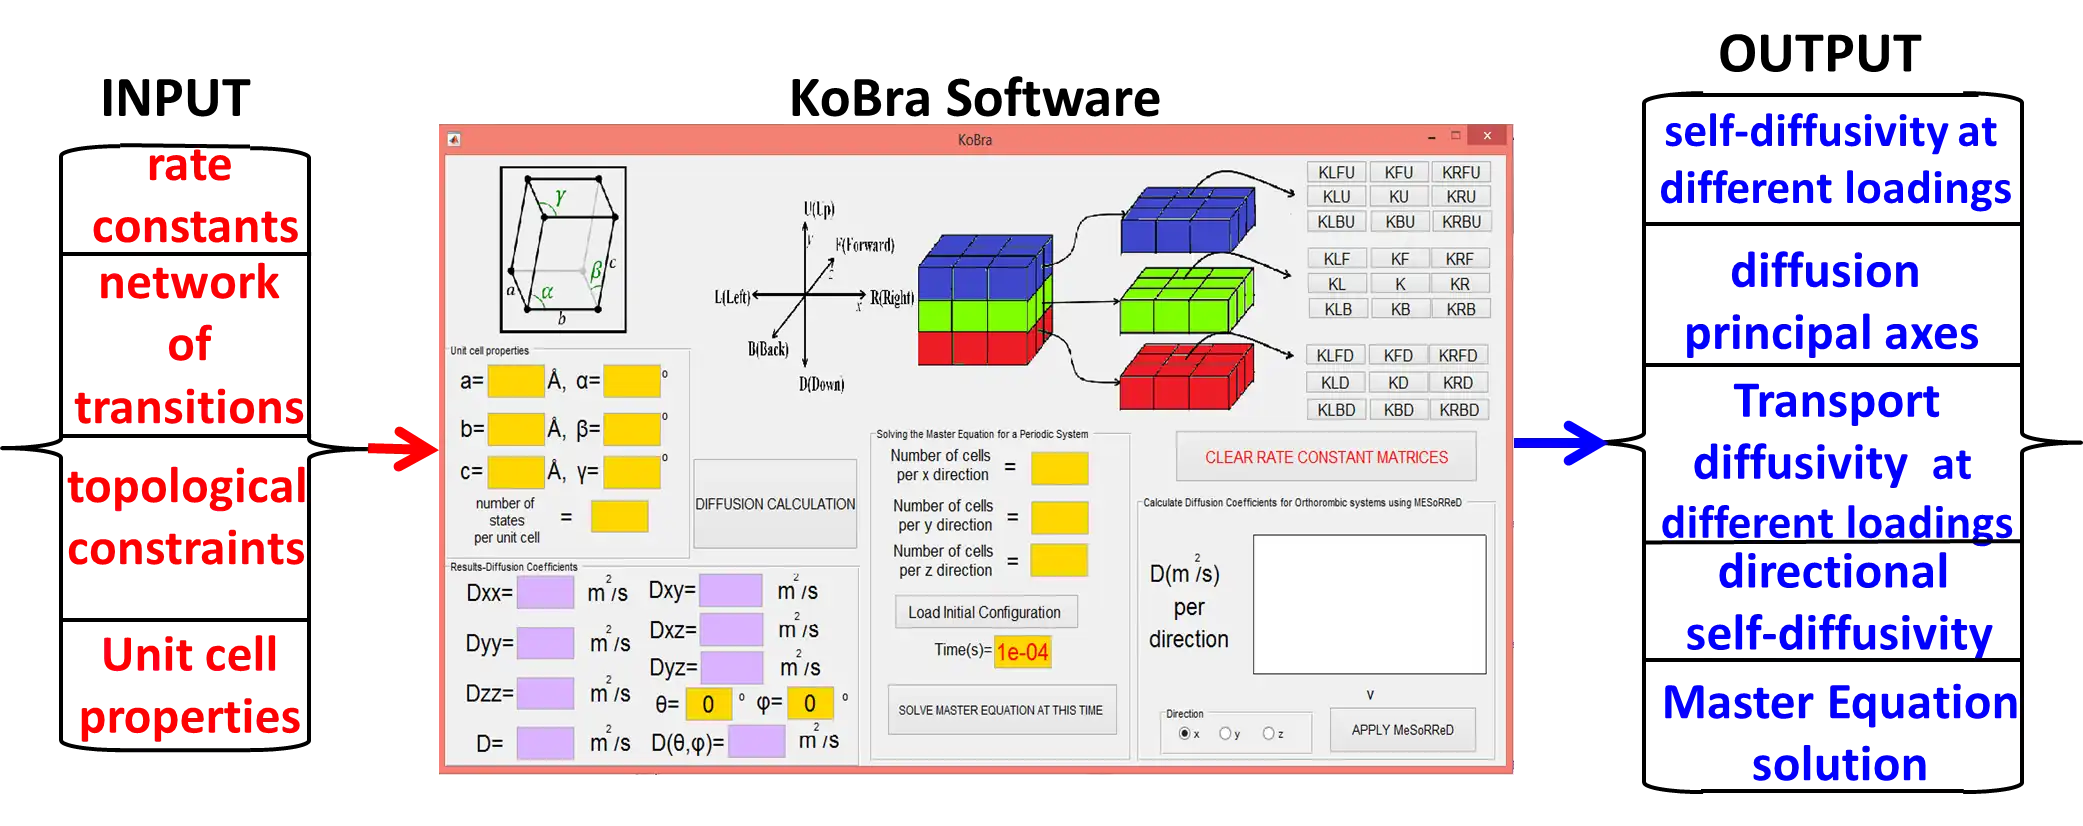The width and height of the screenshot is (2083, 826).
Task: Click the KLF rate constant button
Action: [x=1336, y=259]
